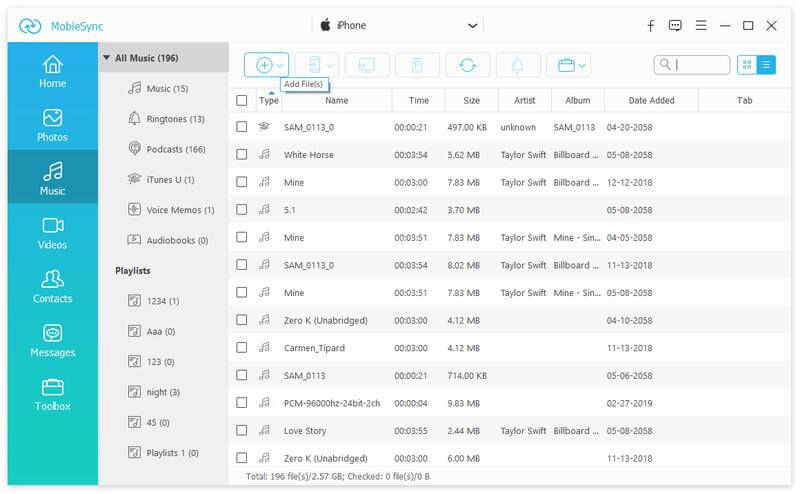Click the Delete trash icon

click(417, 65)
